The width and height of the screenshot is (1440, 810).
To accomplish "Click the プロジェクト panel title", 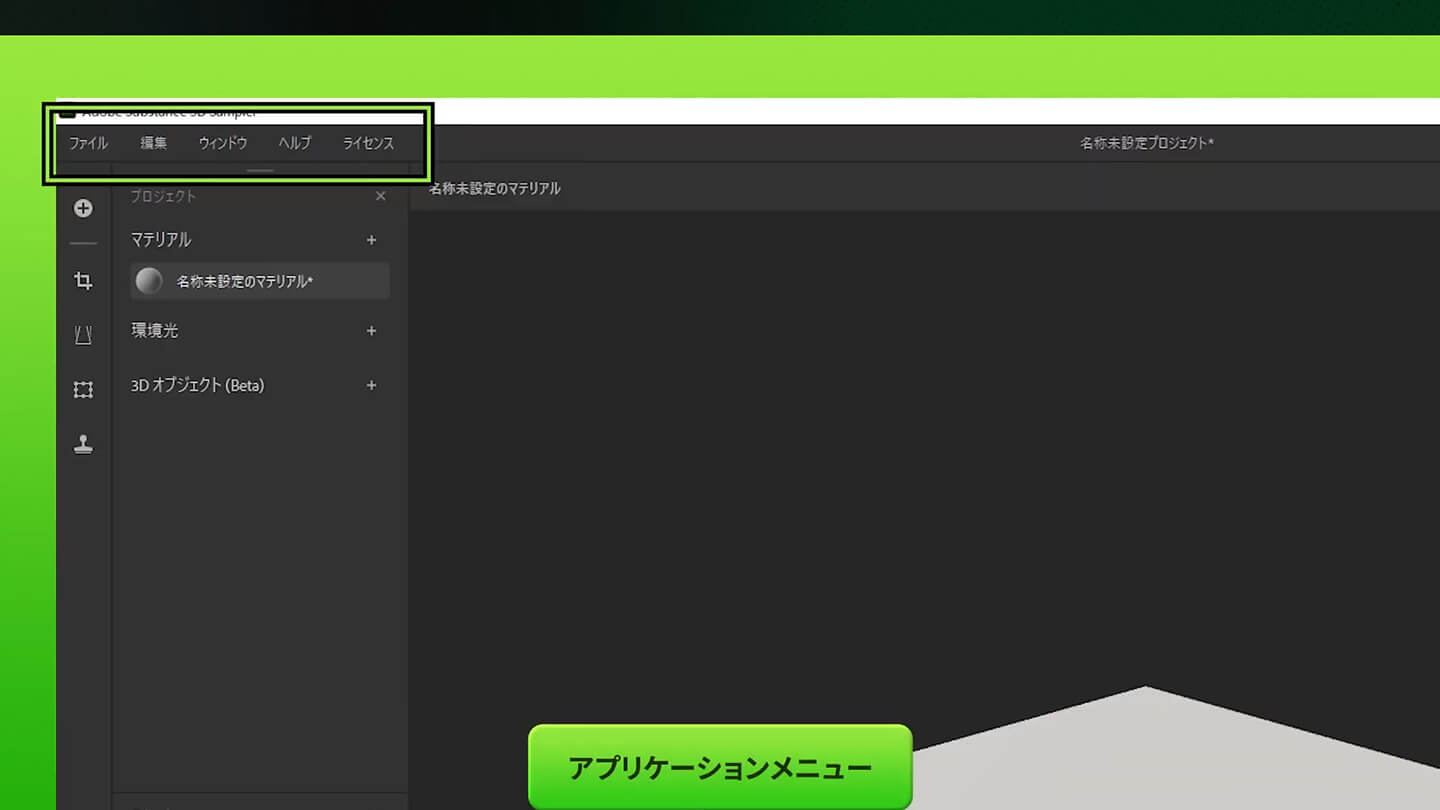I will pos(163,196).
